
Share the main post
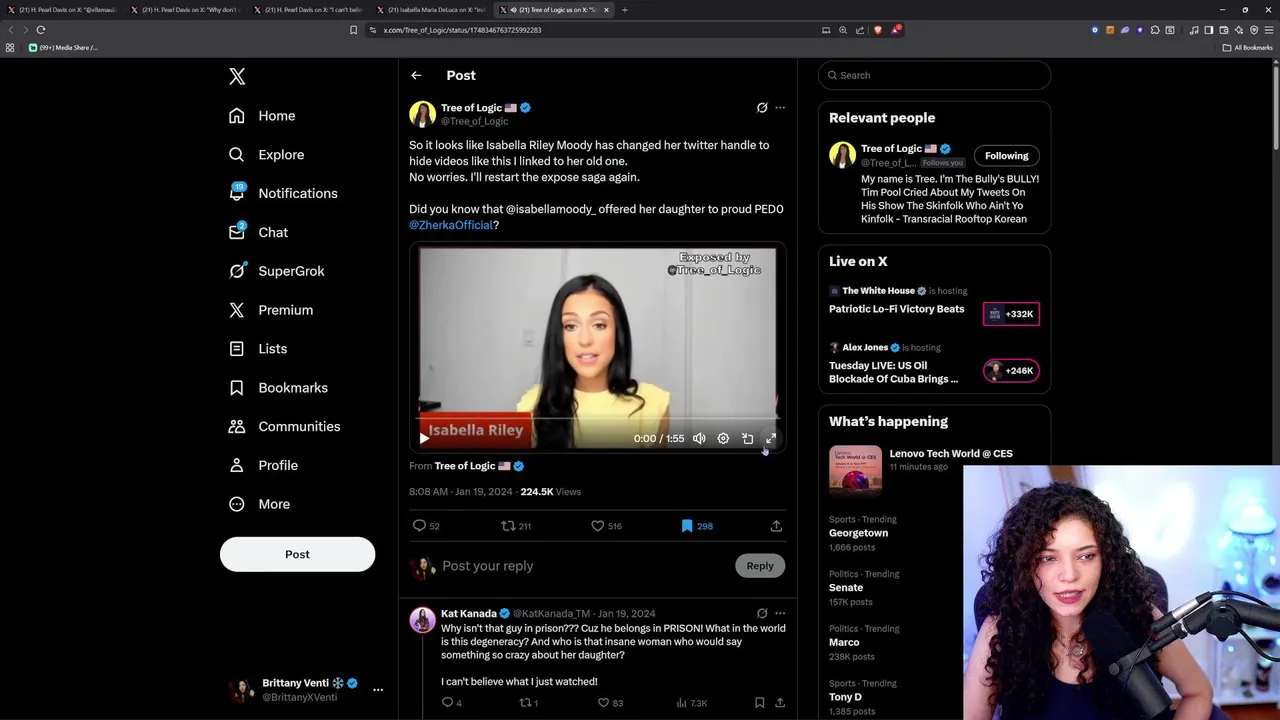pyautogui.click(x=776, y=526)
